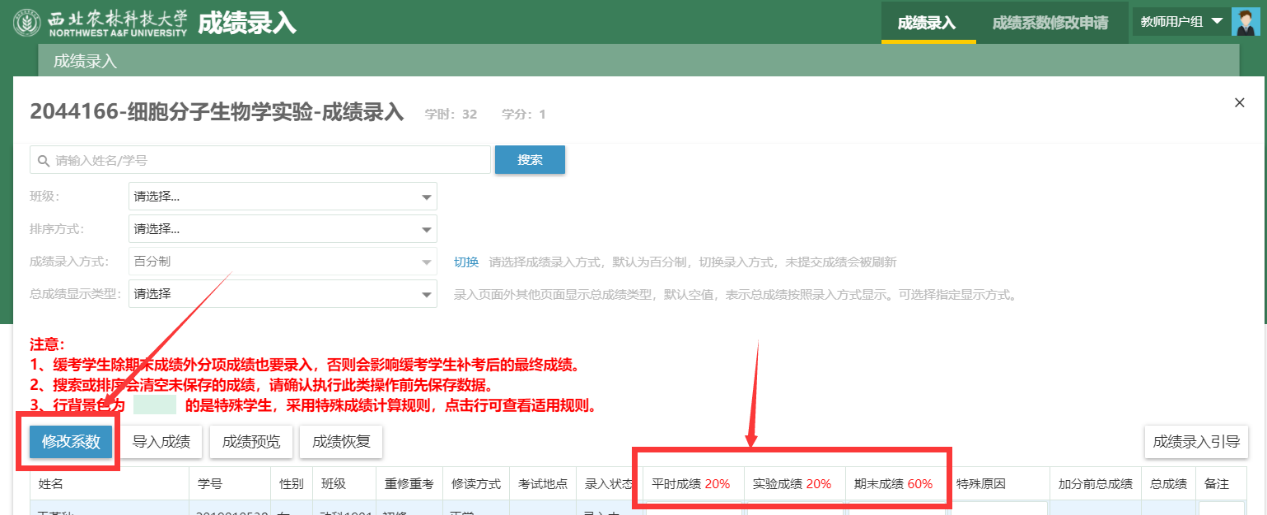This screenshot has width=1267, height=515.
Task: Click the 导入成绩 button
Action: pyautogui.click(x=162, y=442)
